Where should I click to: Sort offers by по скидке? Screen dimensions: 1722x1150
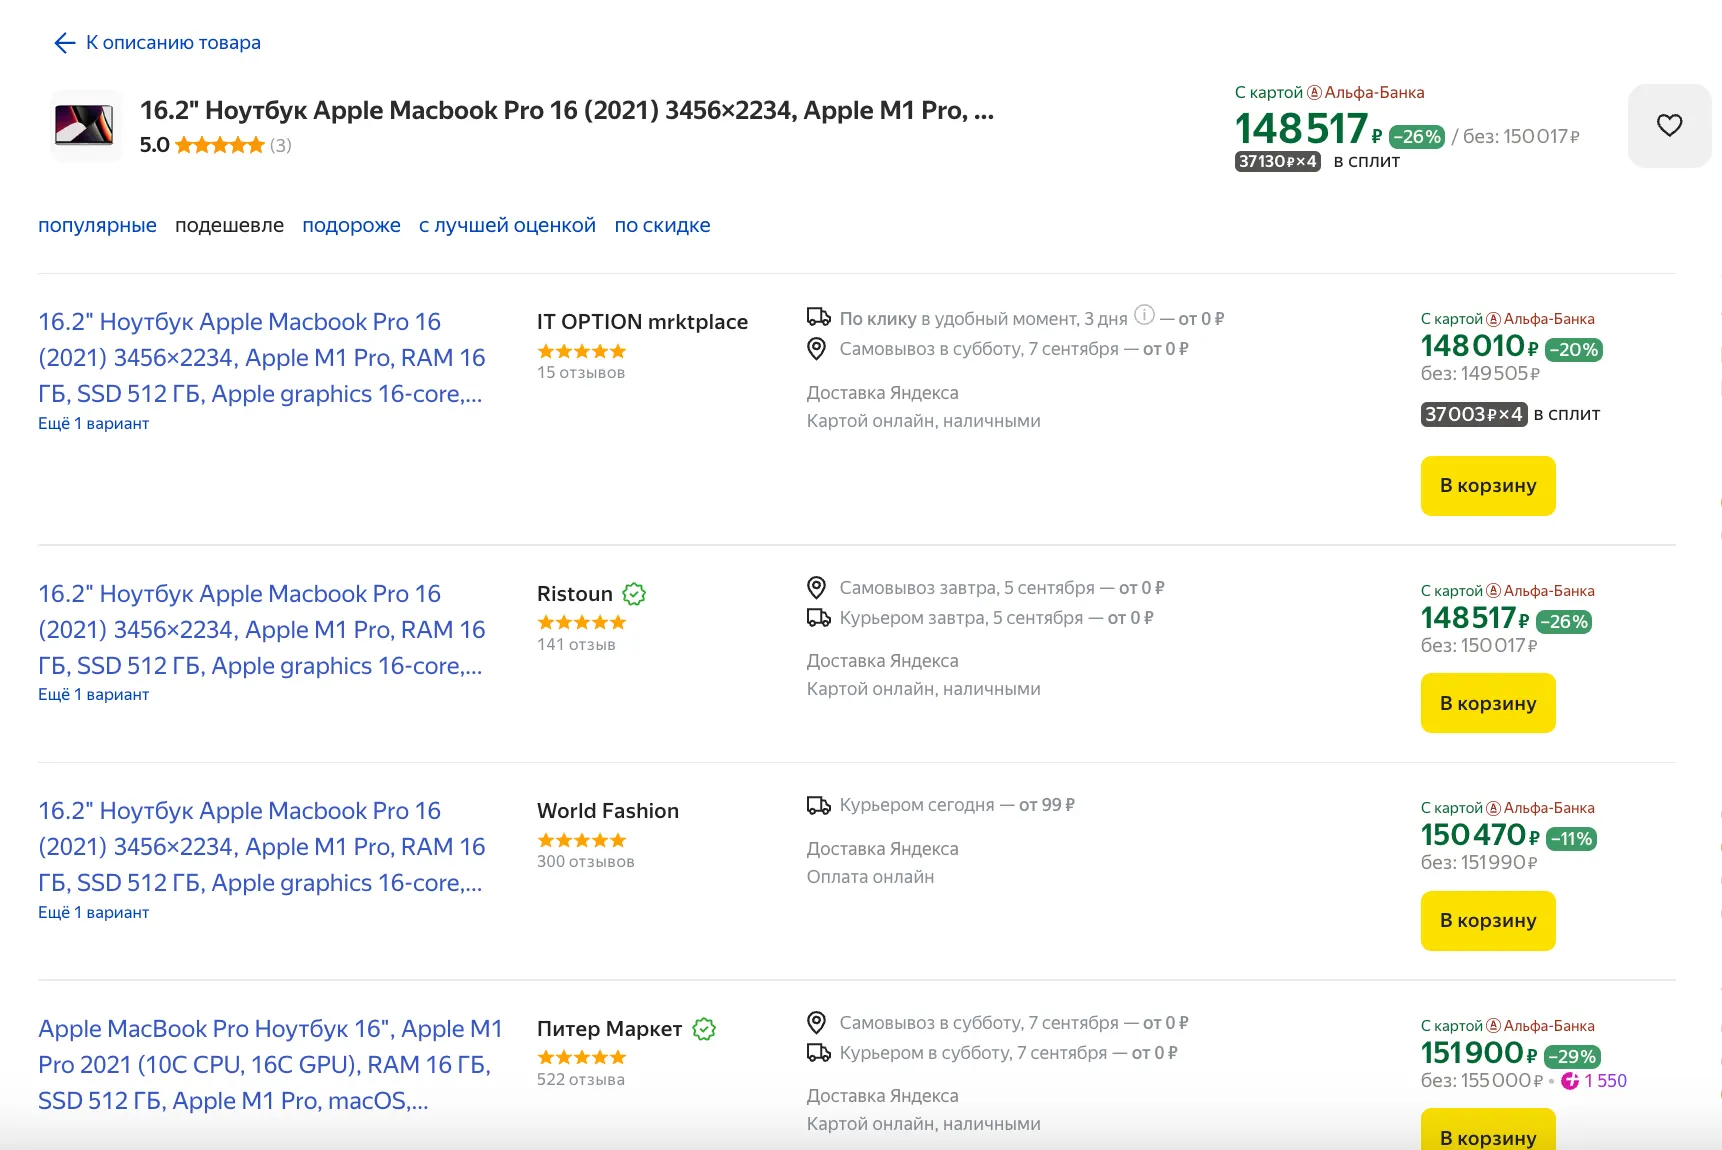[x=662, y=225]
